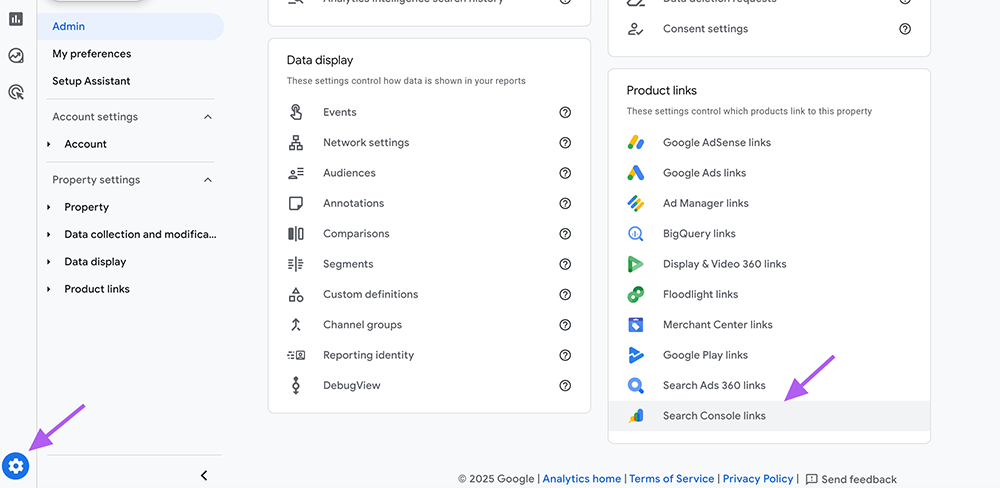
Task: Click the Search Console logo icon
Action: (x=636, y=416)
